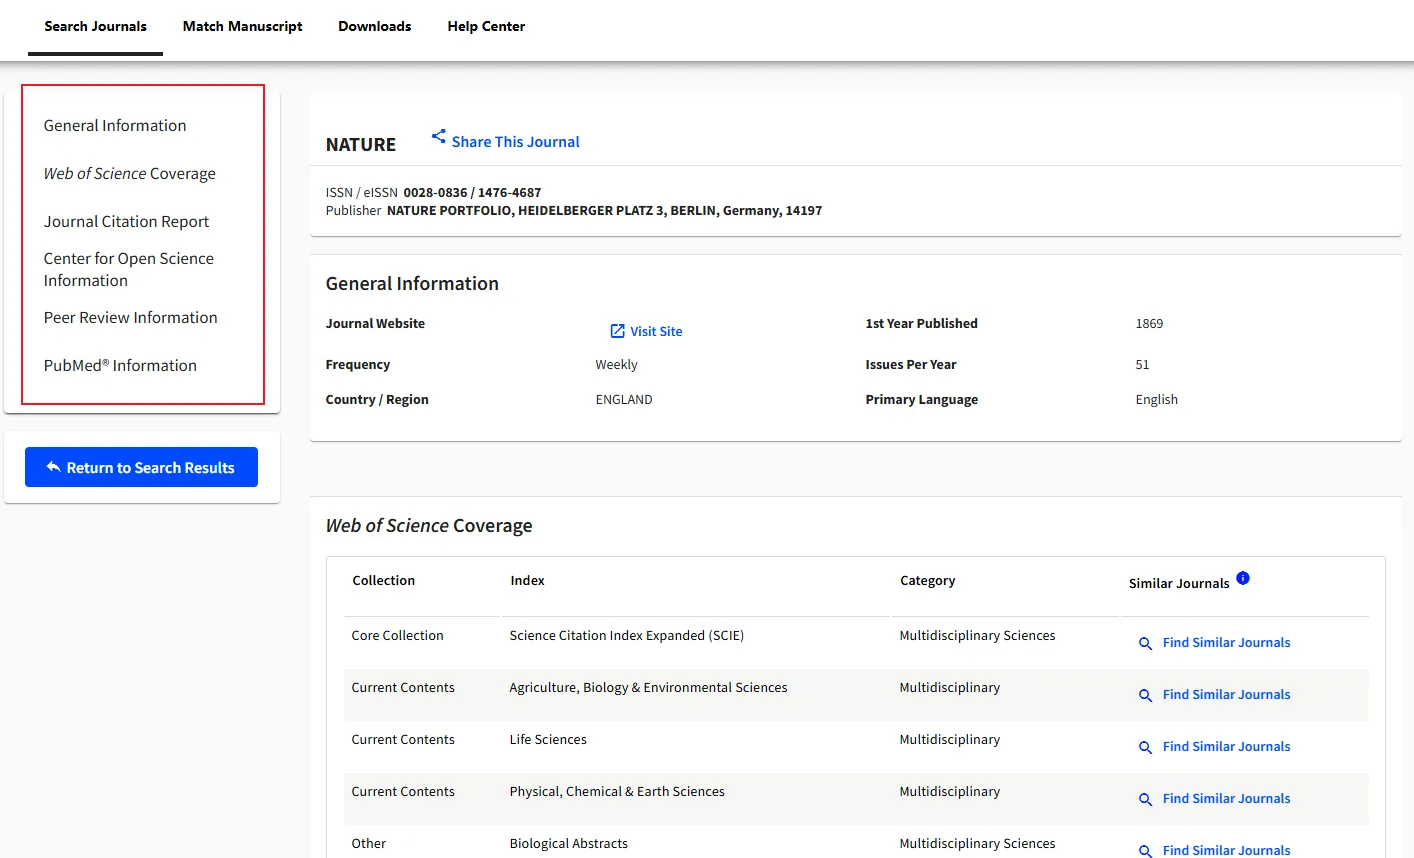
Task: Click the Agriculture, Biology & Environmental Sciences cell
Action: (648, 688)
